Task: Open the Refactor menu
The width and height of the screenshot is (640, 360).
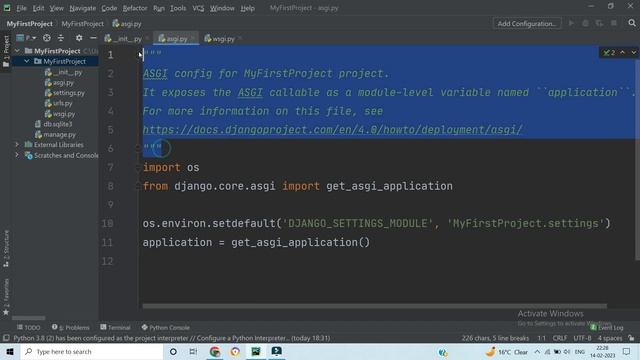Action: tap(135, 8)
